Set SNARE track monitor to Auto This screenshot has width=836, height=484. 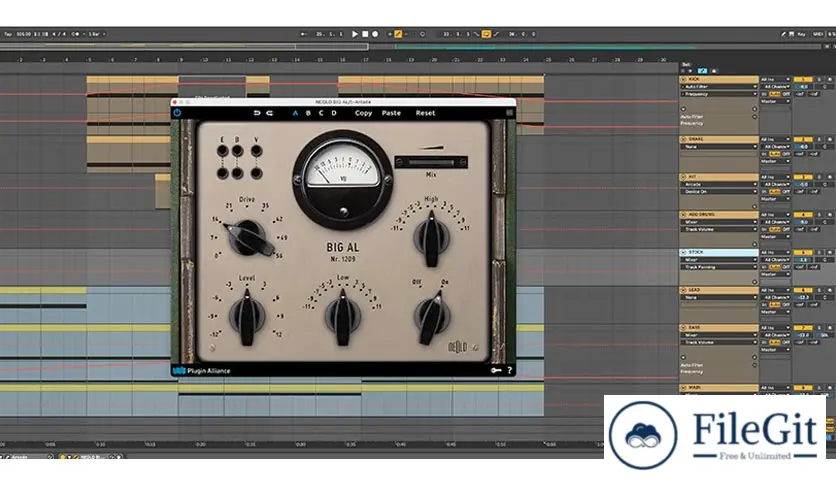[x=775, y=154]
